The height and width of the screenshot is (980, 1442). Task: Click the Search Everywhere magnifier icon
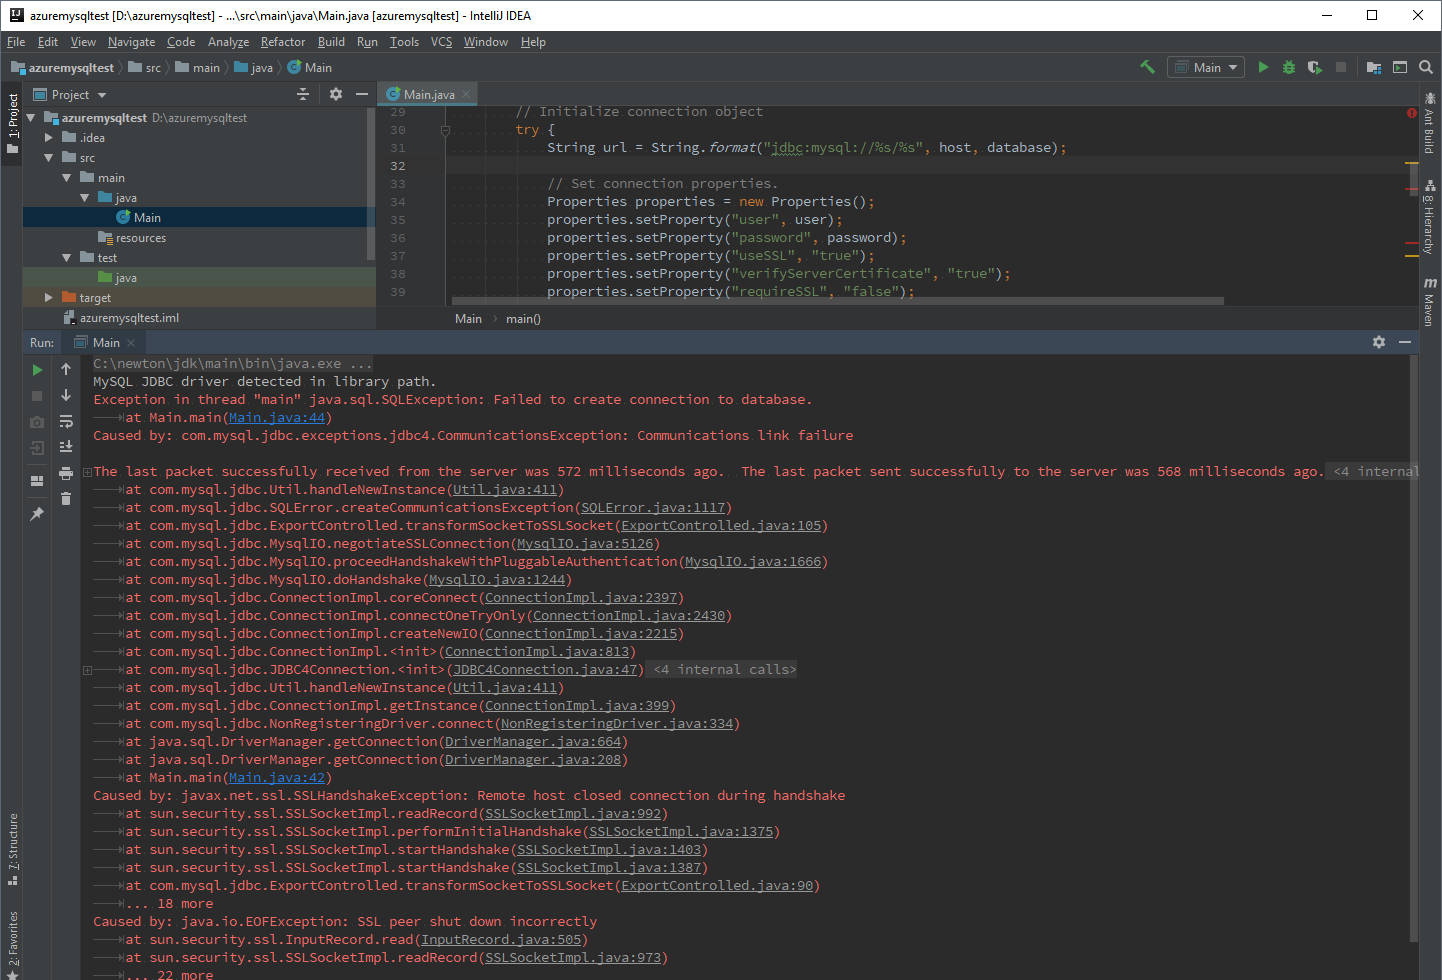pos(1426,67)
